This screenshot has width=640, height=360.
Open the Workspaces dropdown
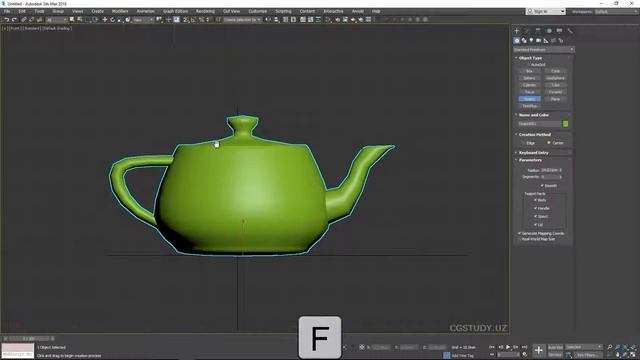(616, 11)
